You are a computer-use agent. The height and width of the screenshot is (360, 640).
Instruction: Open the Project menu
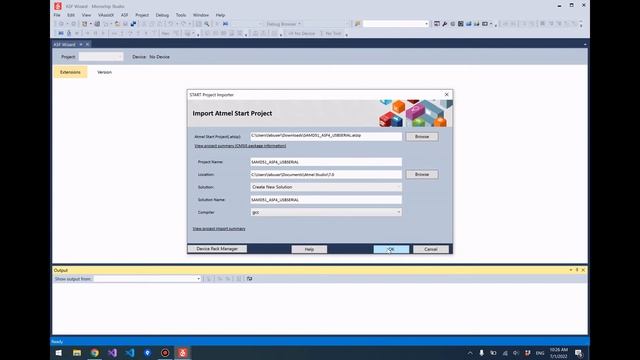pyautogui.click(x=142, y=15)
